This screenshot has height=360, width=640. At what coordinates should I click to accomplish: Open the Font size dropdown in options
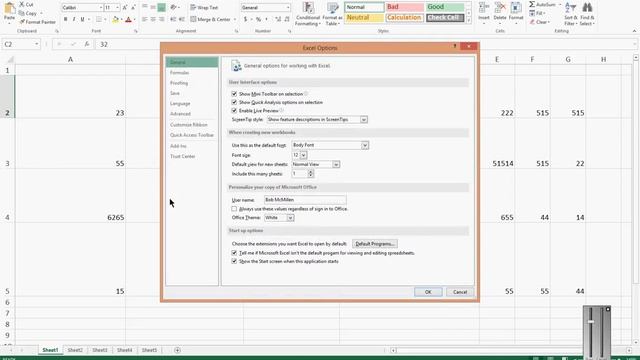coord(303,155)
